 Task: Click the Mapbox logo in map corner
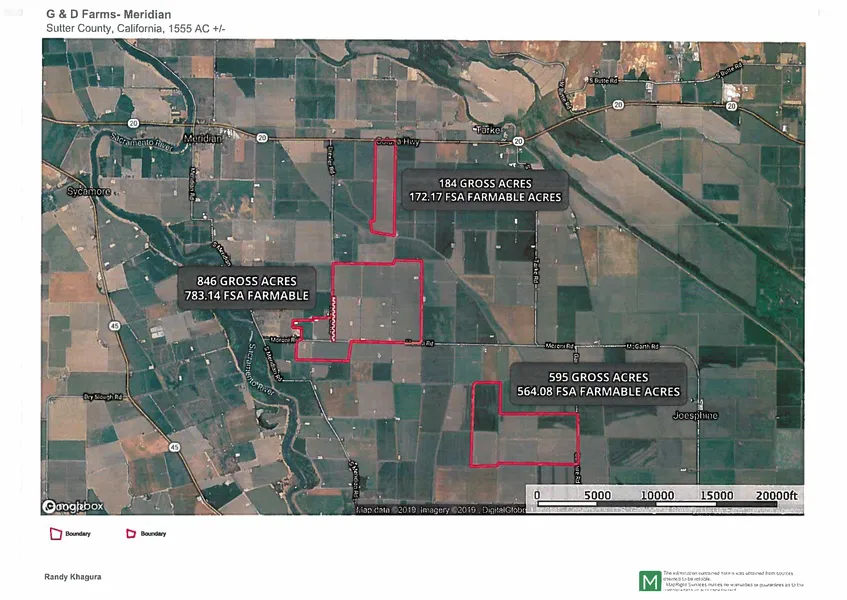tap(74, 507)
